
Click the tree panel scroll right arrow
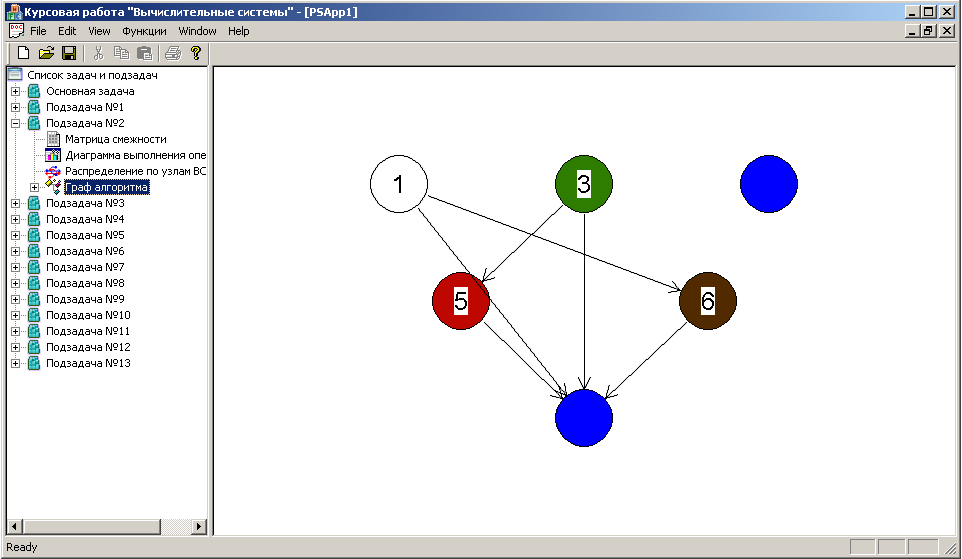click(198, 526)
